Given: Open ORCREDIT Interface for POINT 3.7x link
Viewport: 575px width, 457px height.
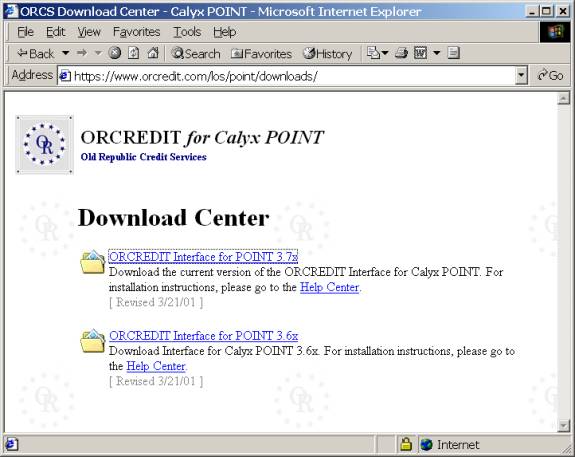Looking at the screenshot, I should pos(203,256).
